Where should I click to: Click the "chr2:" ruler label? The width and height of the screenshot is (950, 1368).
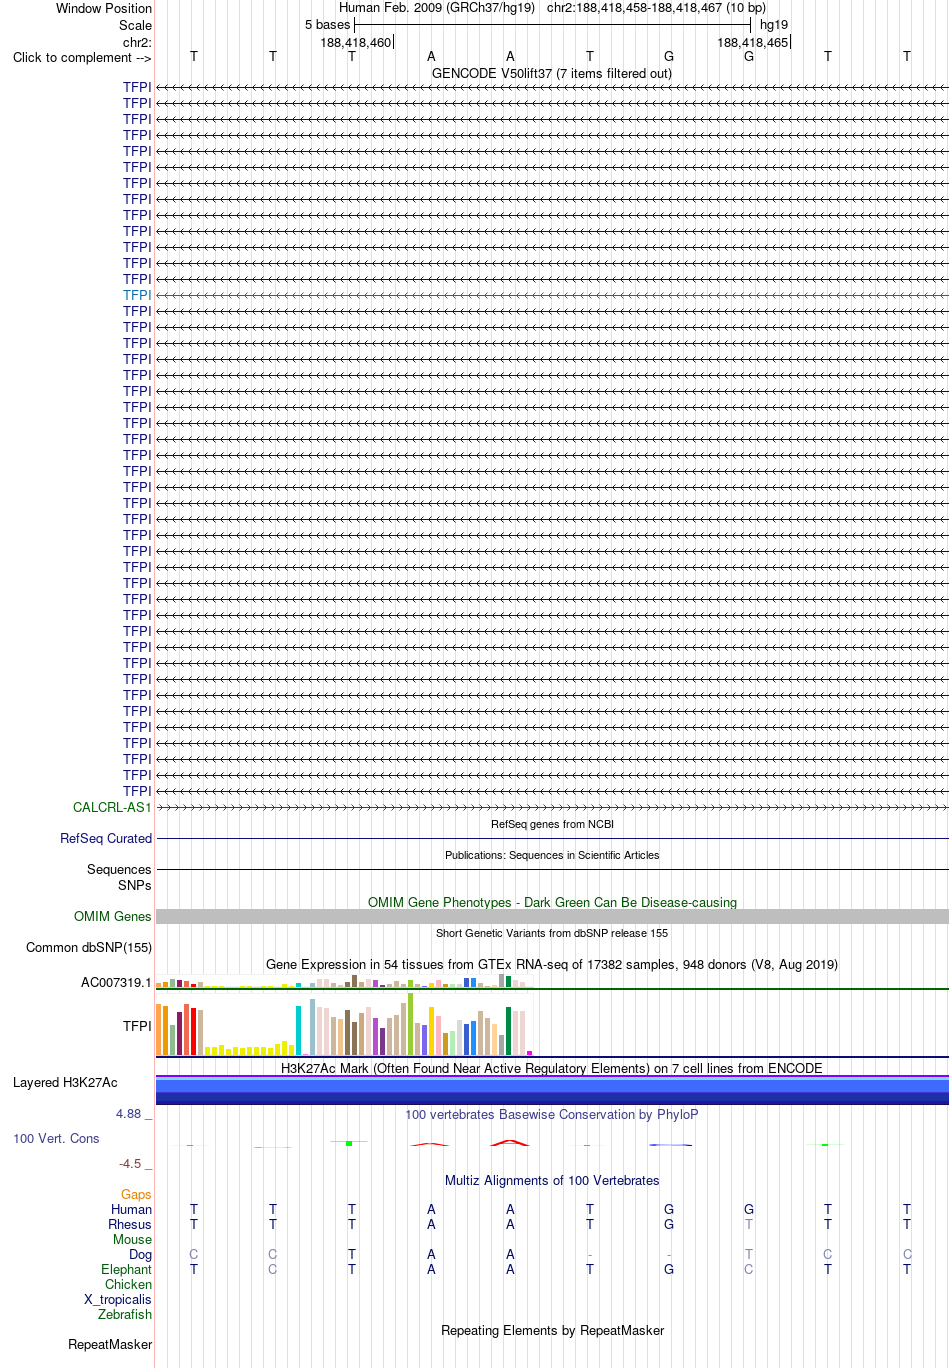pos(137,42)
